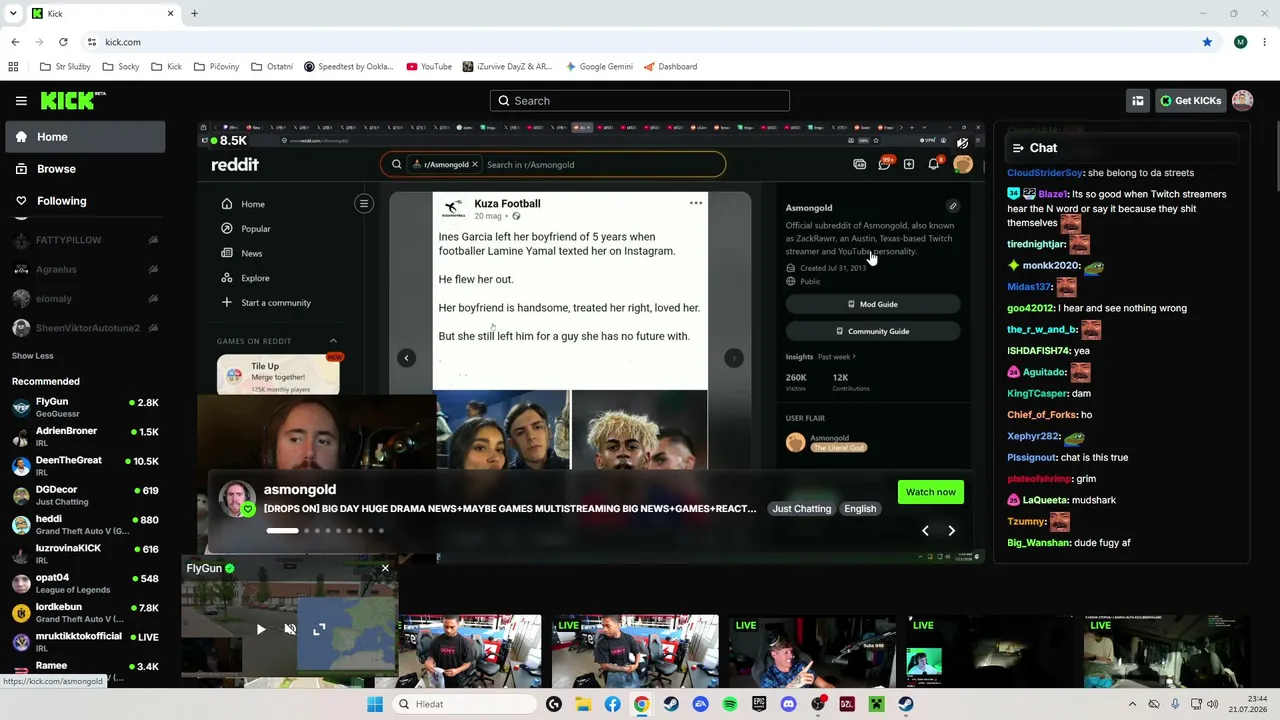Open recommended channel heddi
The height and width of the screenshot is (720, 1280).
click(x=85, y=525)
